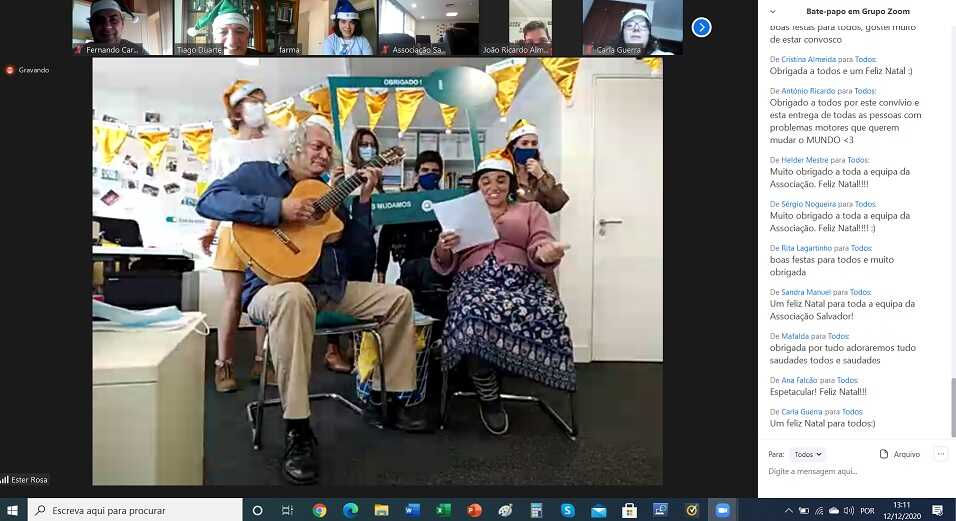
Task: Open the Norton checkmark taskbar icon
Action: coord(691,510)
